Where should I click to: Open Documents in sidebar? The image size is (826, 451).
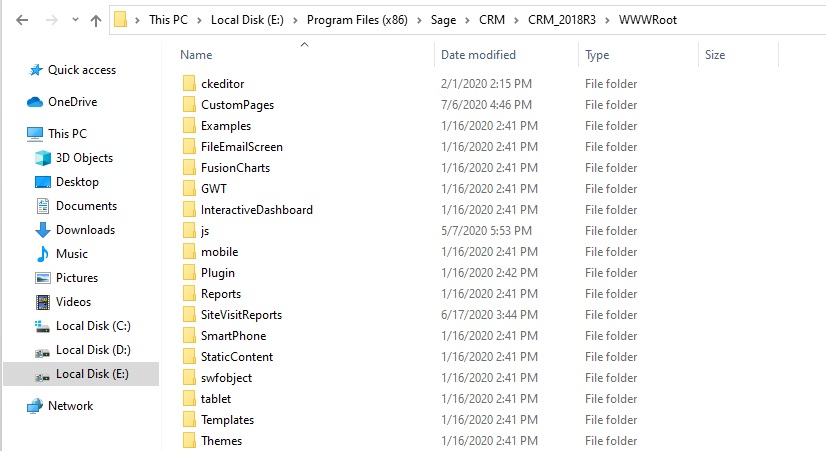point(86,206)
